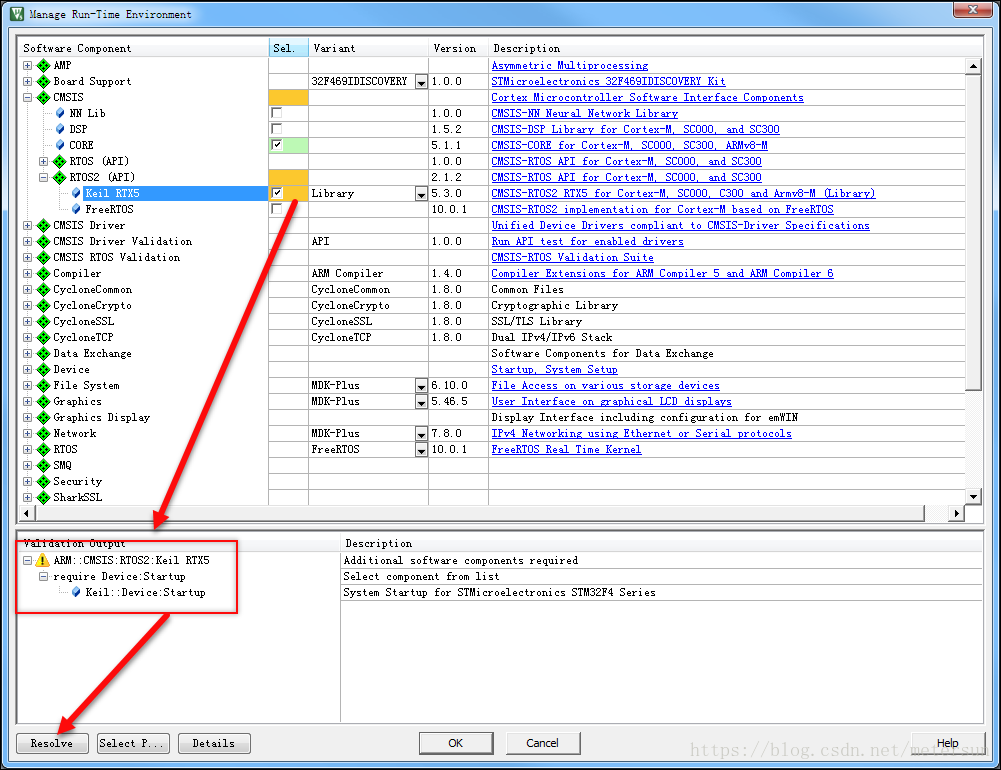Open the FreeRTOS Real Time Kernel link
1001x770 pixels.
566,449
